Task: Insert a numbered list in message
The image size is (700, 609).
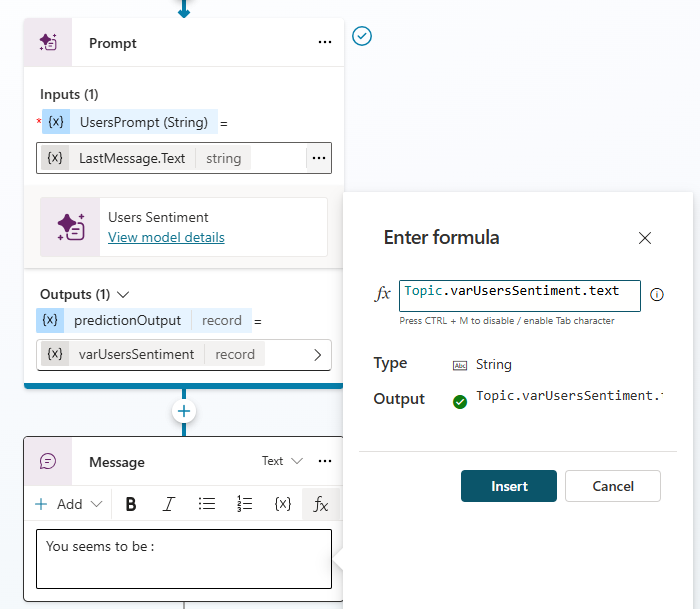Action: 244,504
